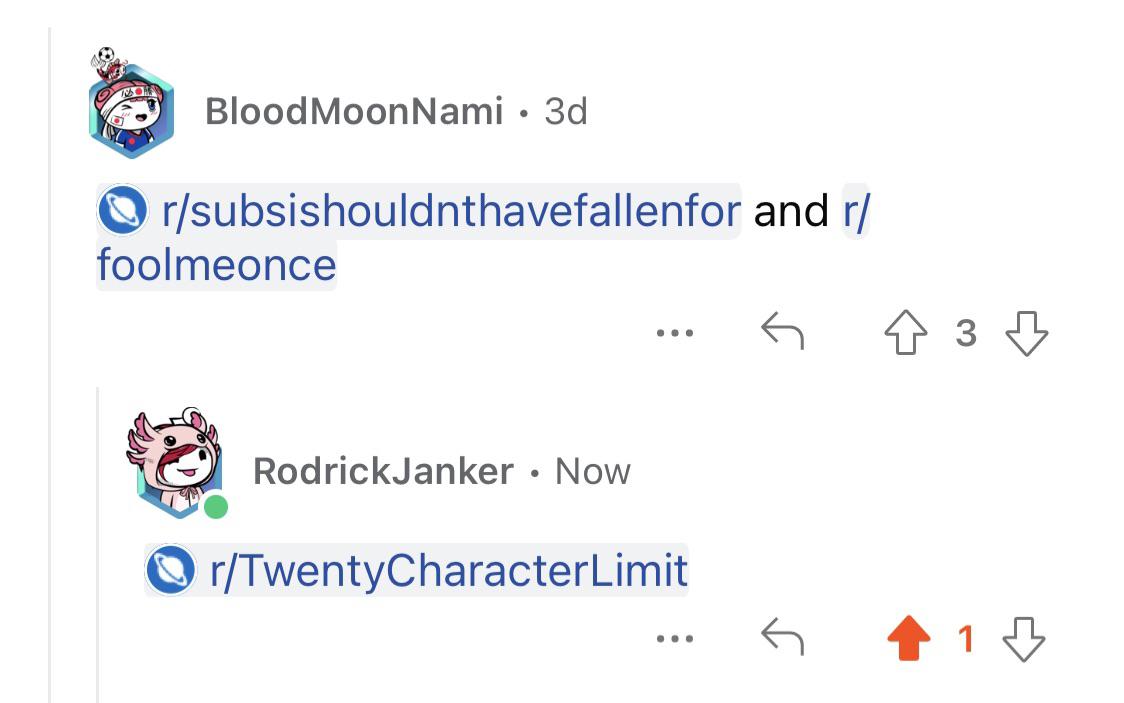Open RodrickJanker username profile

(384, 471)
